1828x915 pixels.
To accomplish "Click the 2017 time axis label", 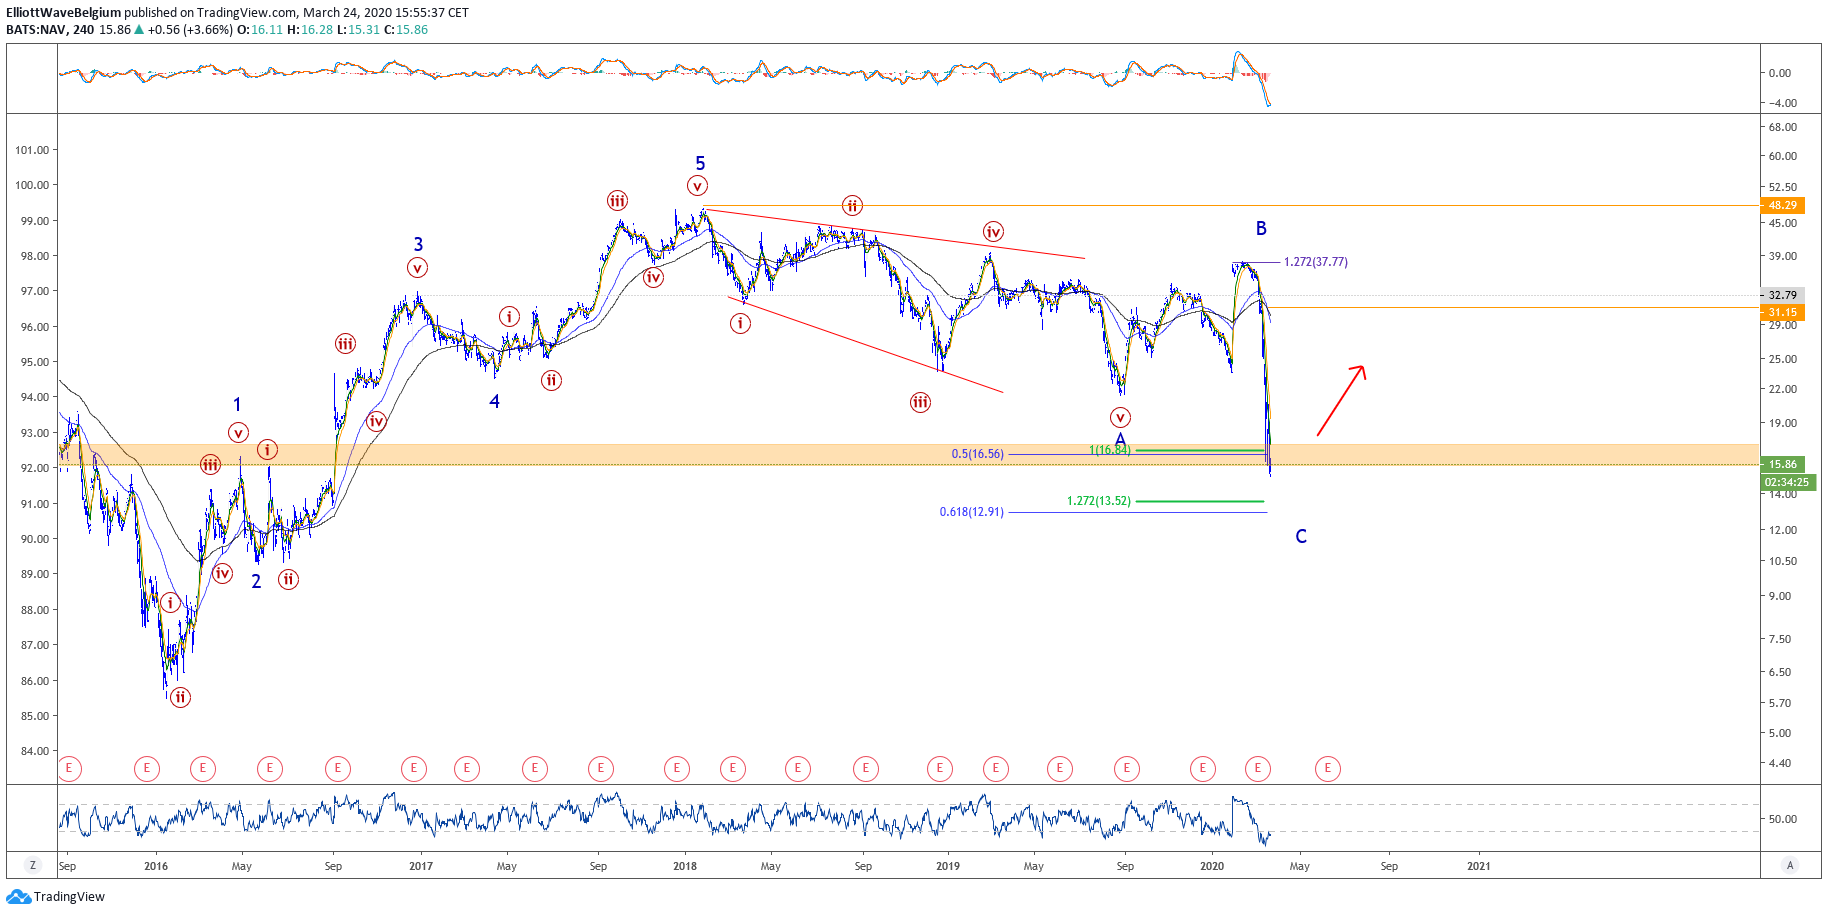I will click(x=421, y=866).
